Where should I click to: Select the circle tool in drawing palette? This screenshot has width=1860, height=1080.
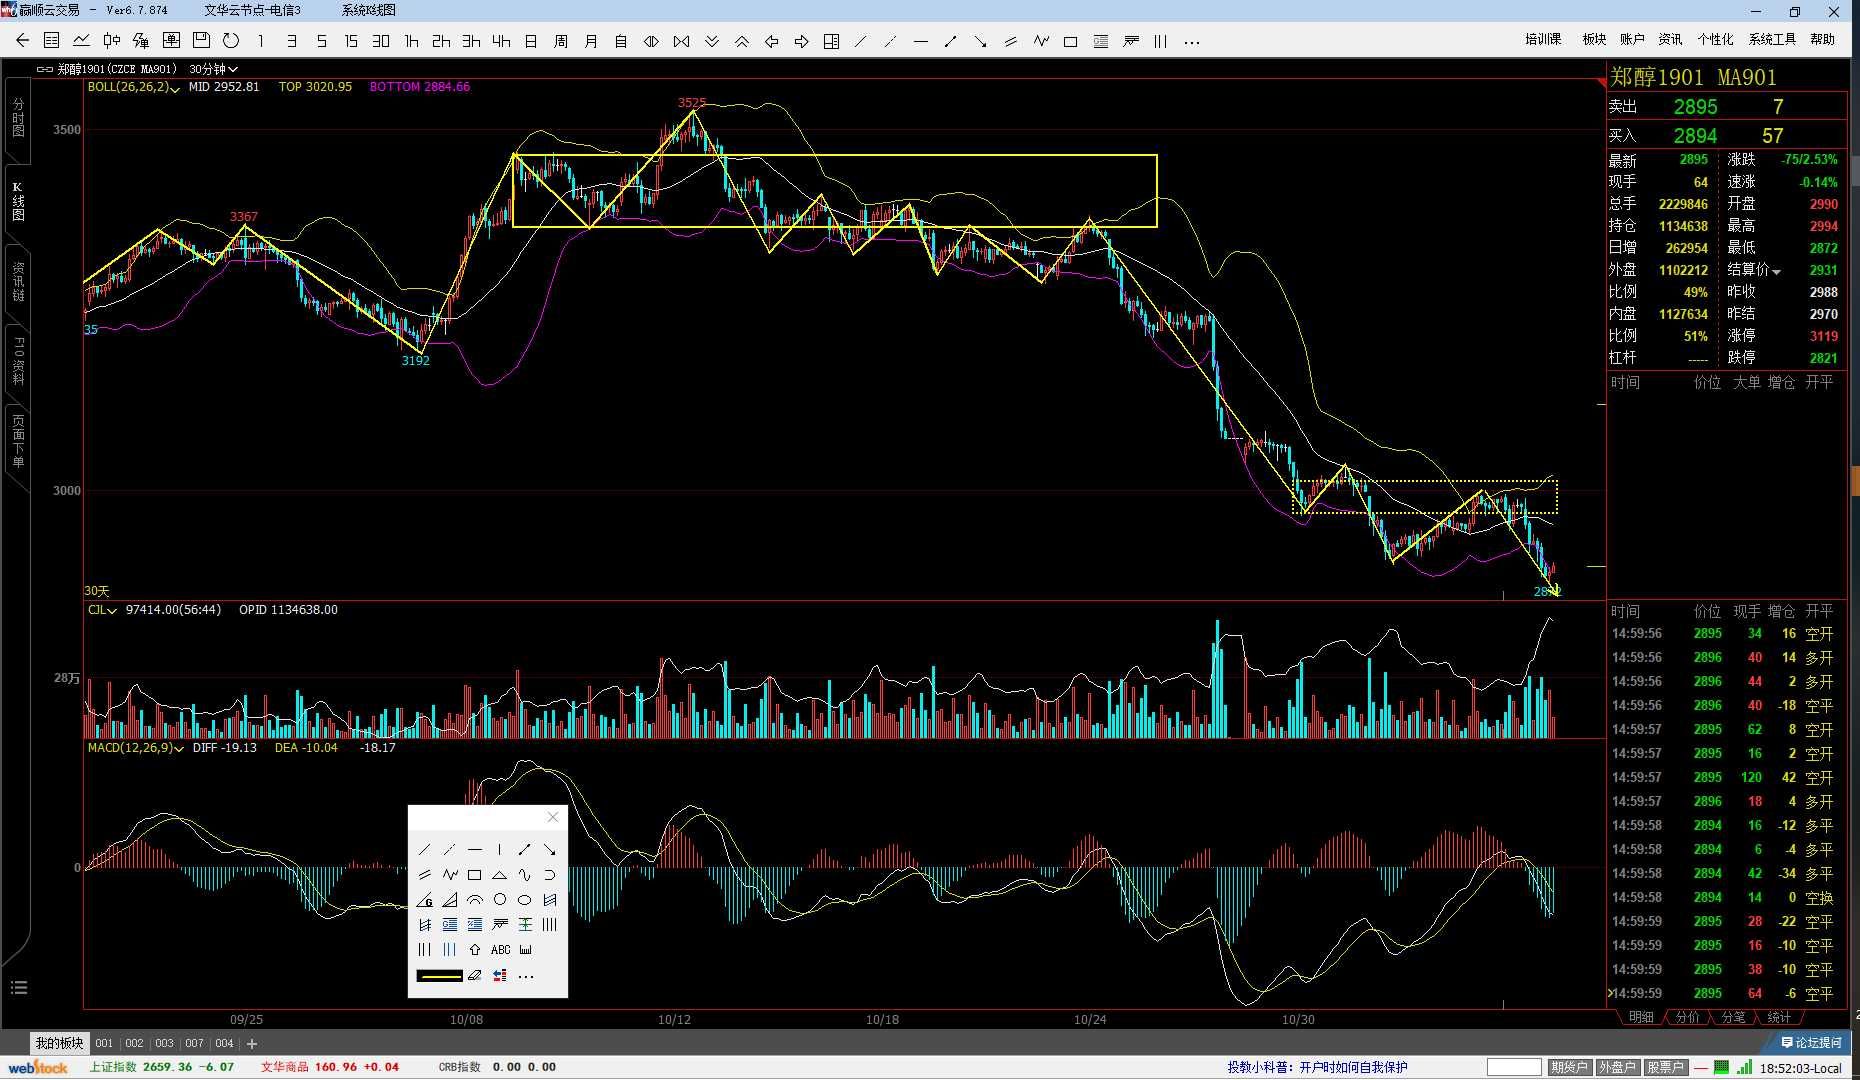(x=500, y=900)
